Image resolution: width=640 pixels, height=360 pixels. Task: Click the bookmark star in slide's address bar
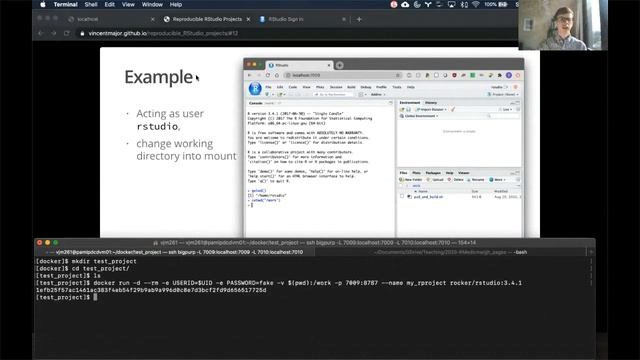[398, 75]
